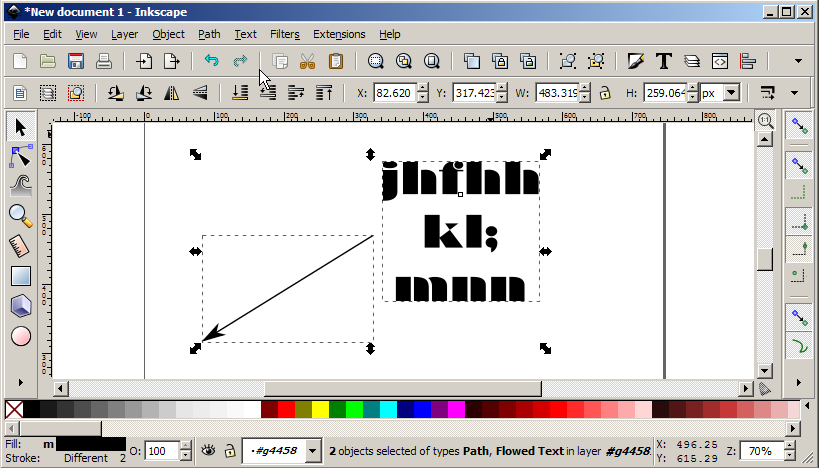Open Align and Distribute icon
Image resolution: width=819 pixels, height=468 pixels.
(x=748, y=61)
